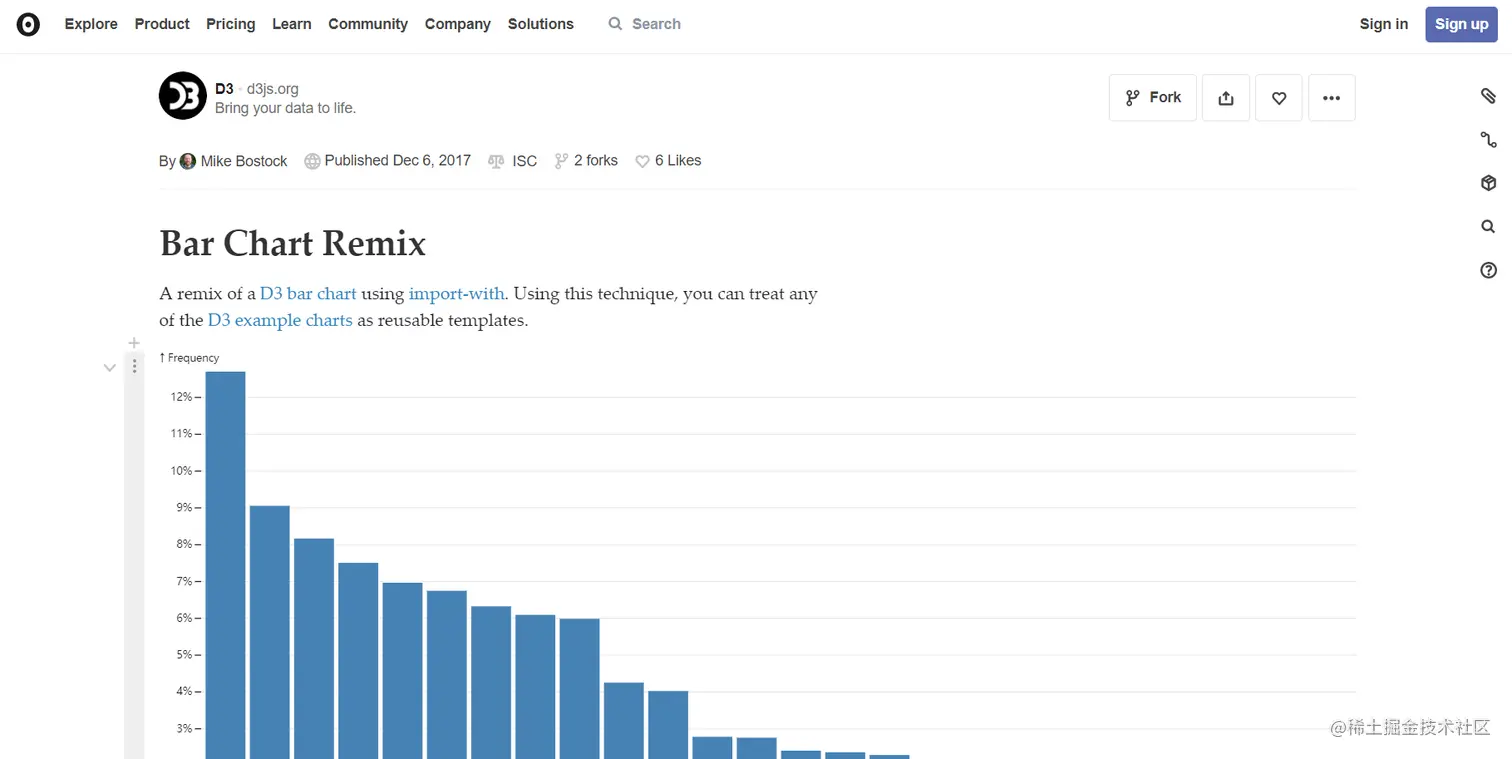Open the help question mark icon
This screenshot has width=1512, height=759.
pos(1488,270)
